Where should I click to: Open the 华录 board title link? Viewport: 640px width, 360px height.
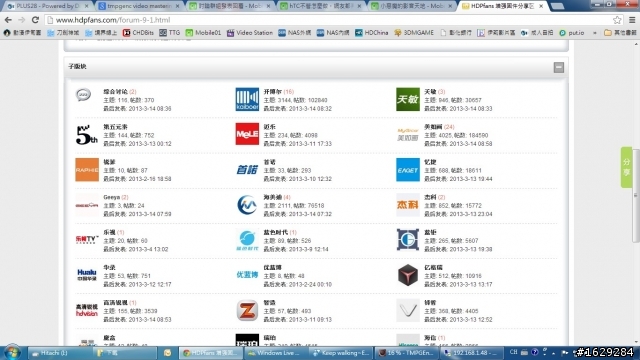[x=109, y=267]
